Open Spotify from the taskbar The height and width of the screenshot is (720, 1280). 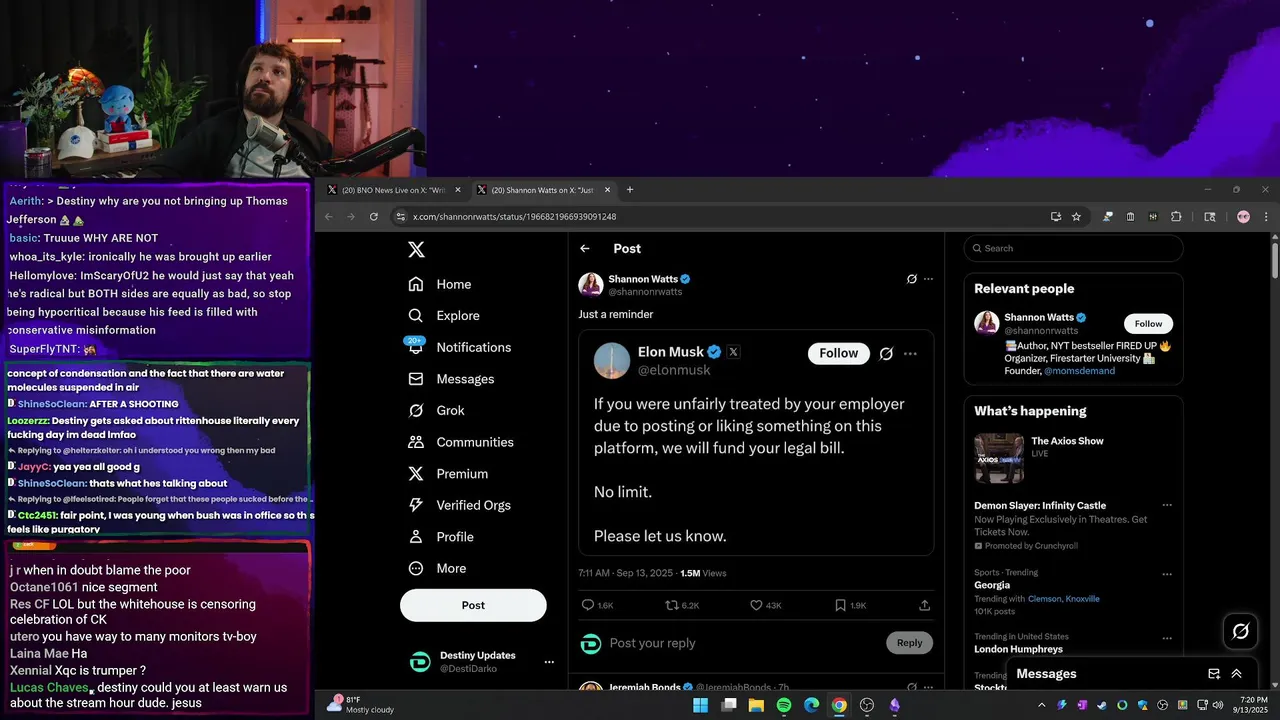[784, 705]
